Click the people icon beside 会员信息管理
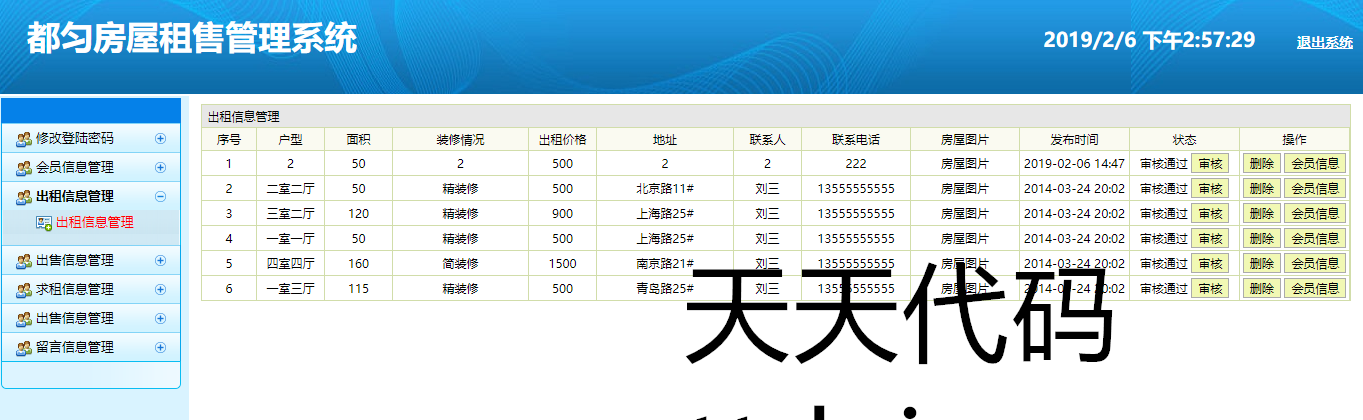Viewport: 1363px width, 420px height. click(24, 168)
